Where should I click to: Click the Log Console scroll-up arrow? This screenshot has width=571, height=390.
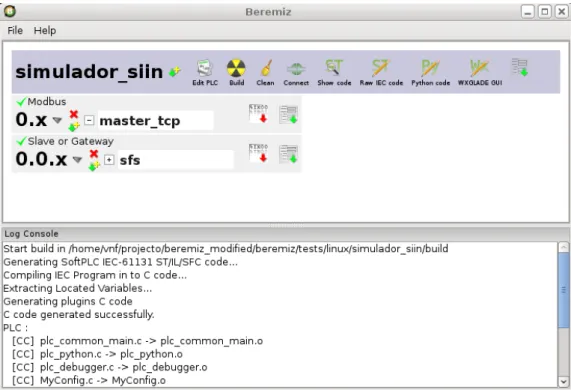tap(563, 247)
